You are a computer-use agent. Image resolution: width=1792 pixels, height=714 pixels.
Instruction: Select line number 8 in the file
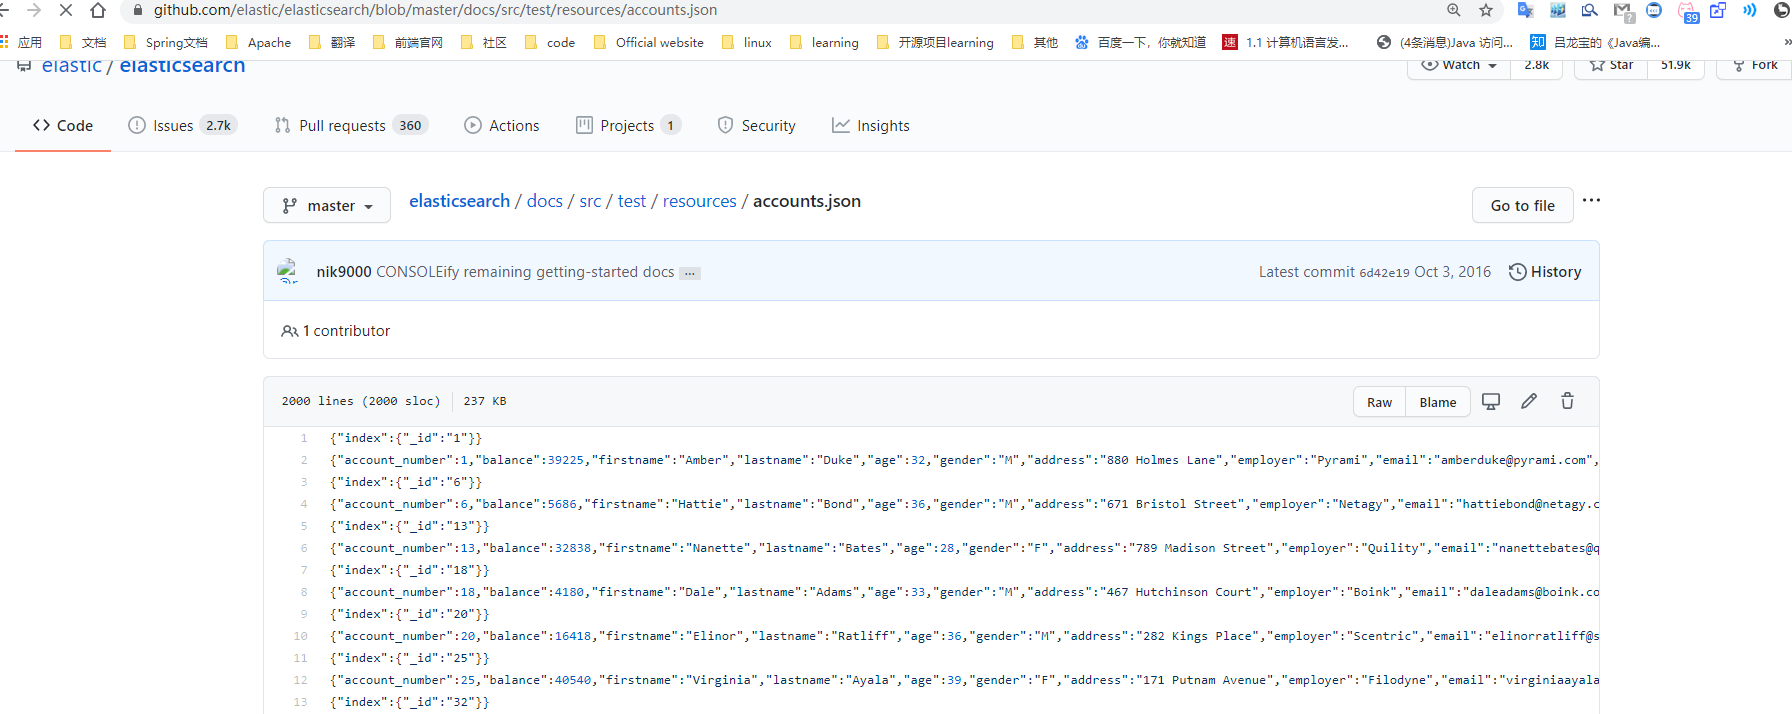coord(304,592)
